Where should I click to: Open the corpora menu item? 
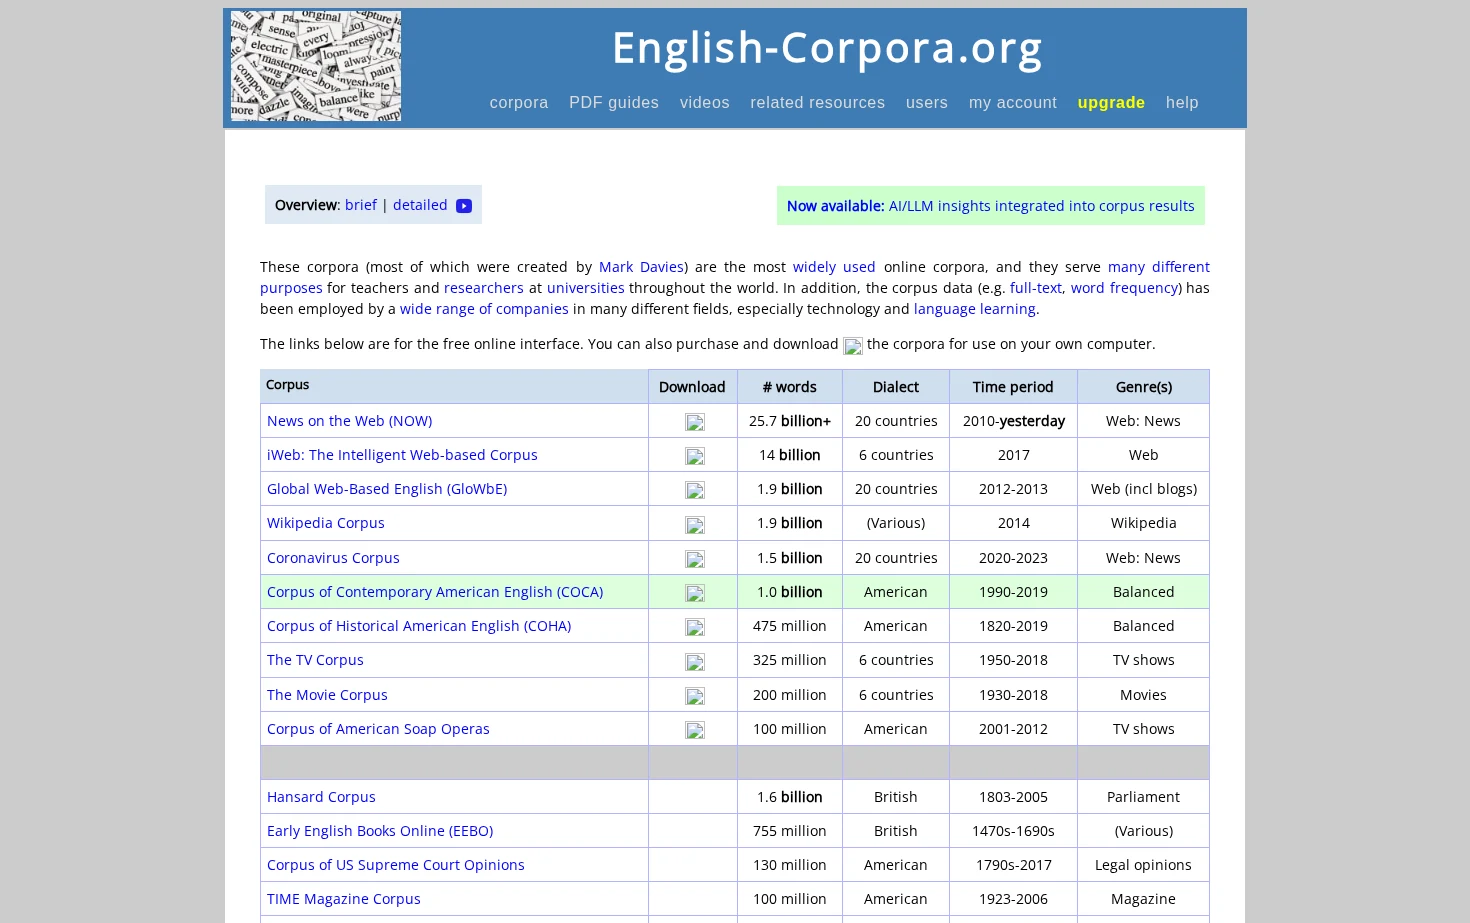click(519, 102)
